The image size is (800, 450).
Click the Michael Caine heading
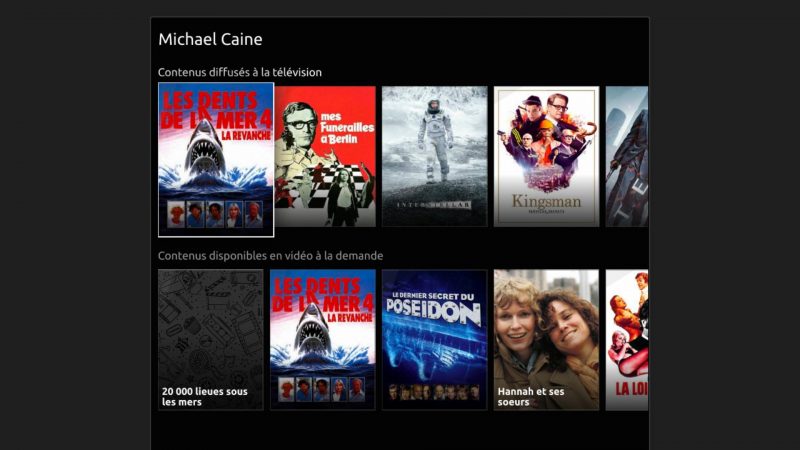tap(210, 39)
